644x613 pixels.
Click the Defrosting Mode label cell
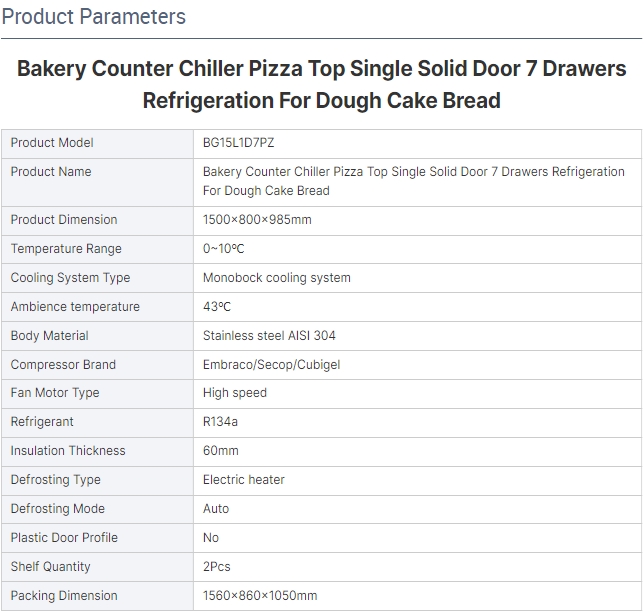point(57,509)
